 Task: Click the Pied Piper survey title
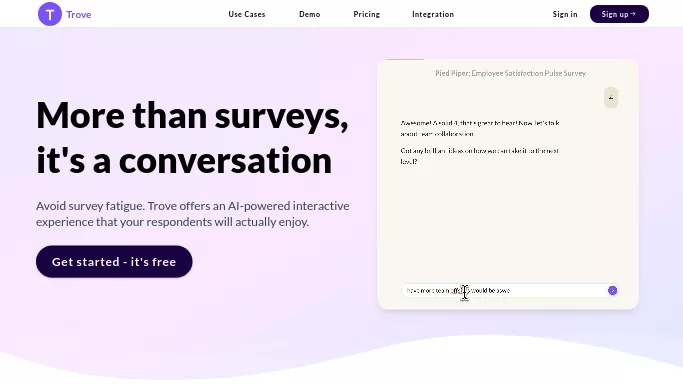coord(511,73)
